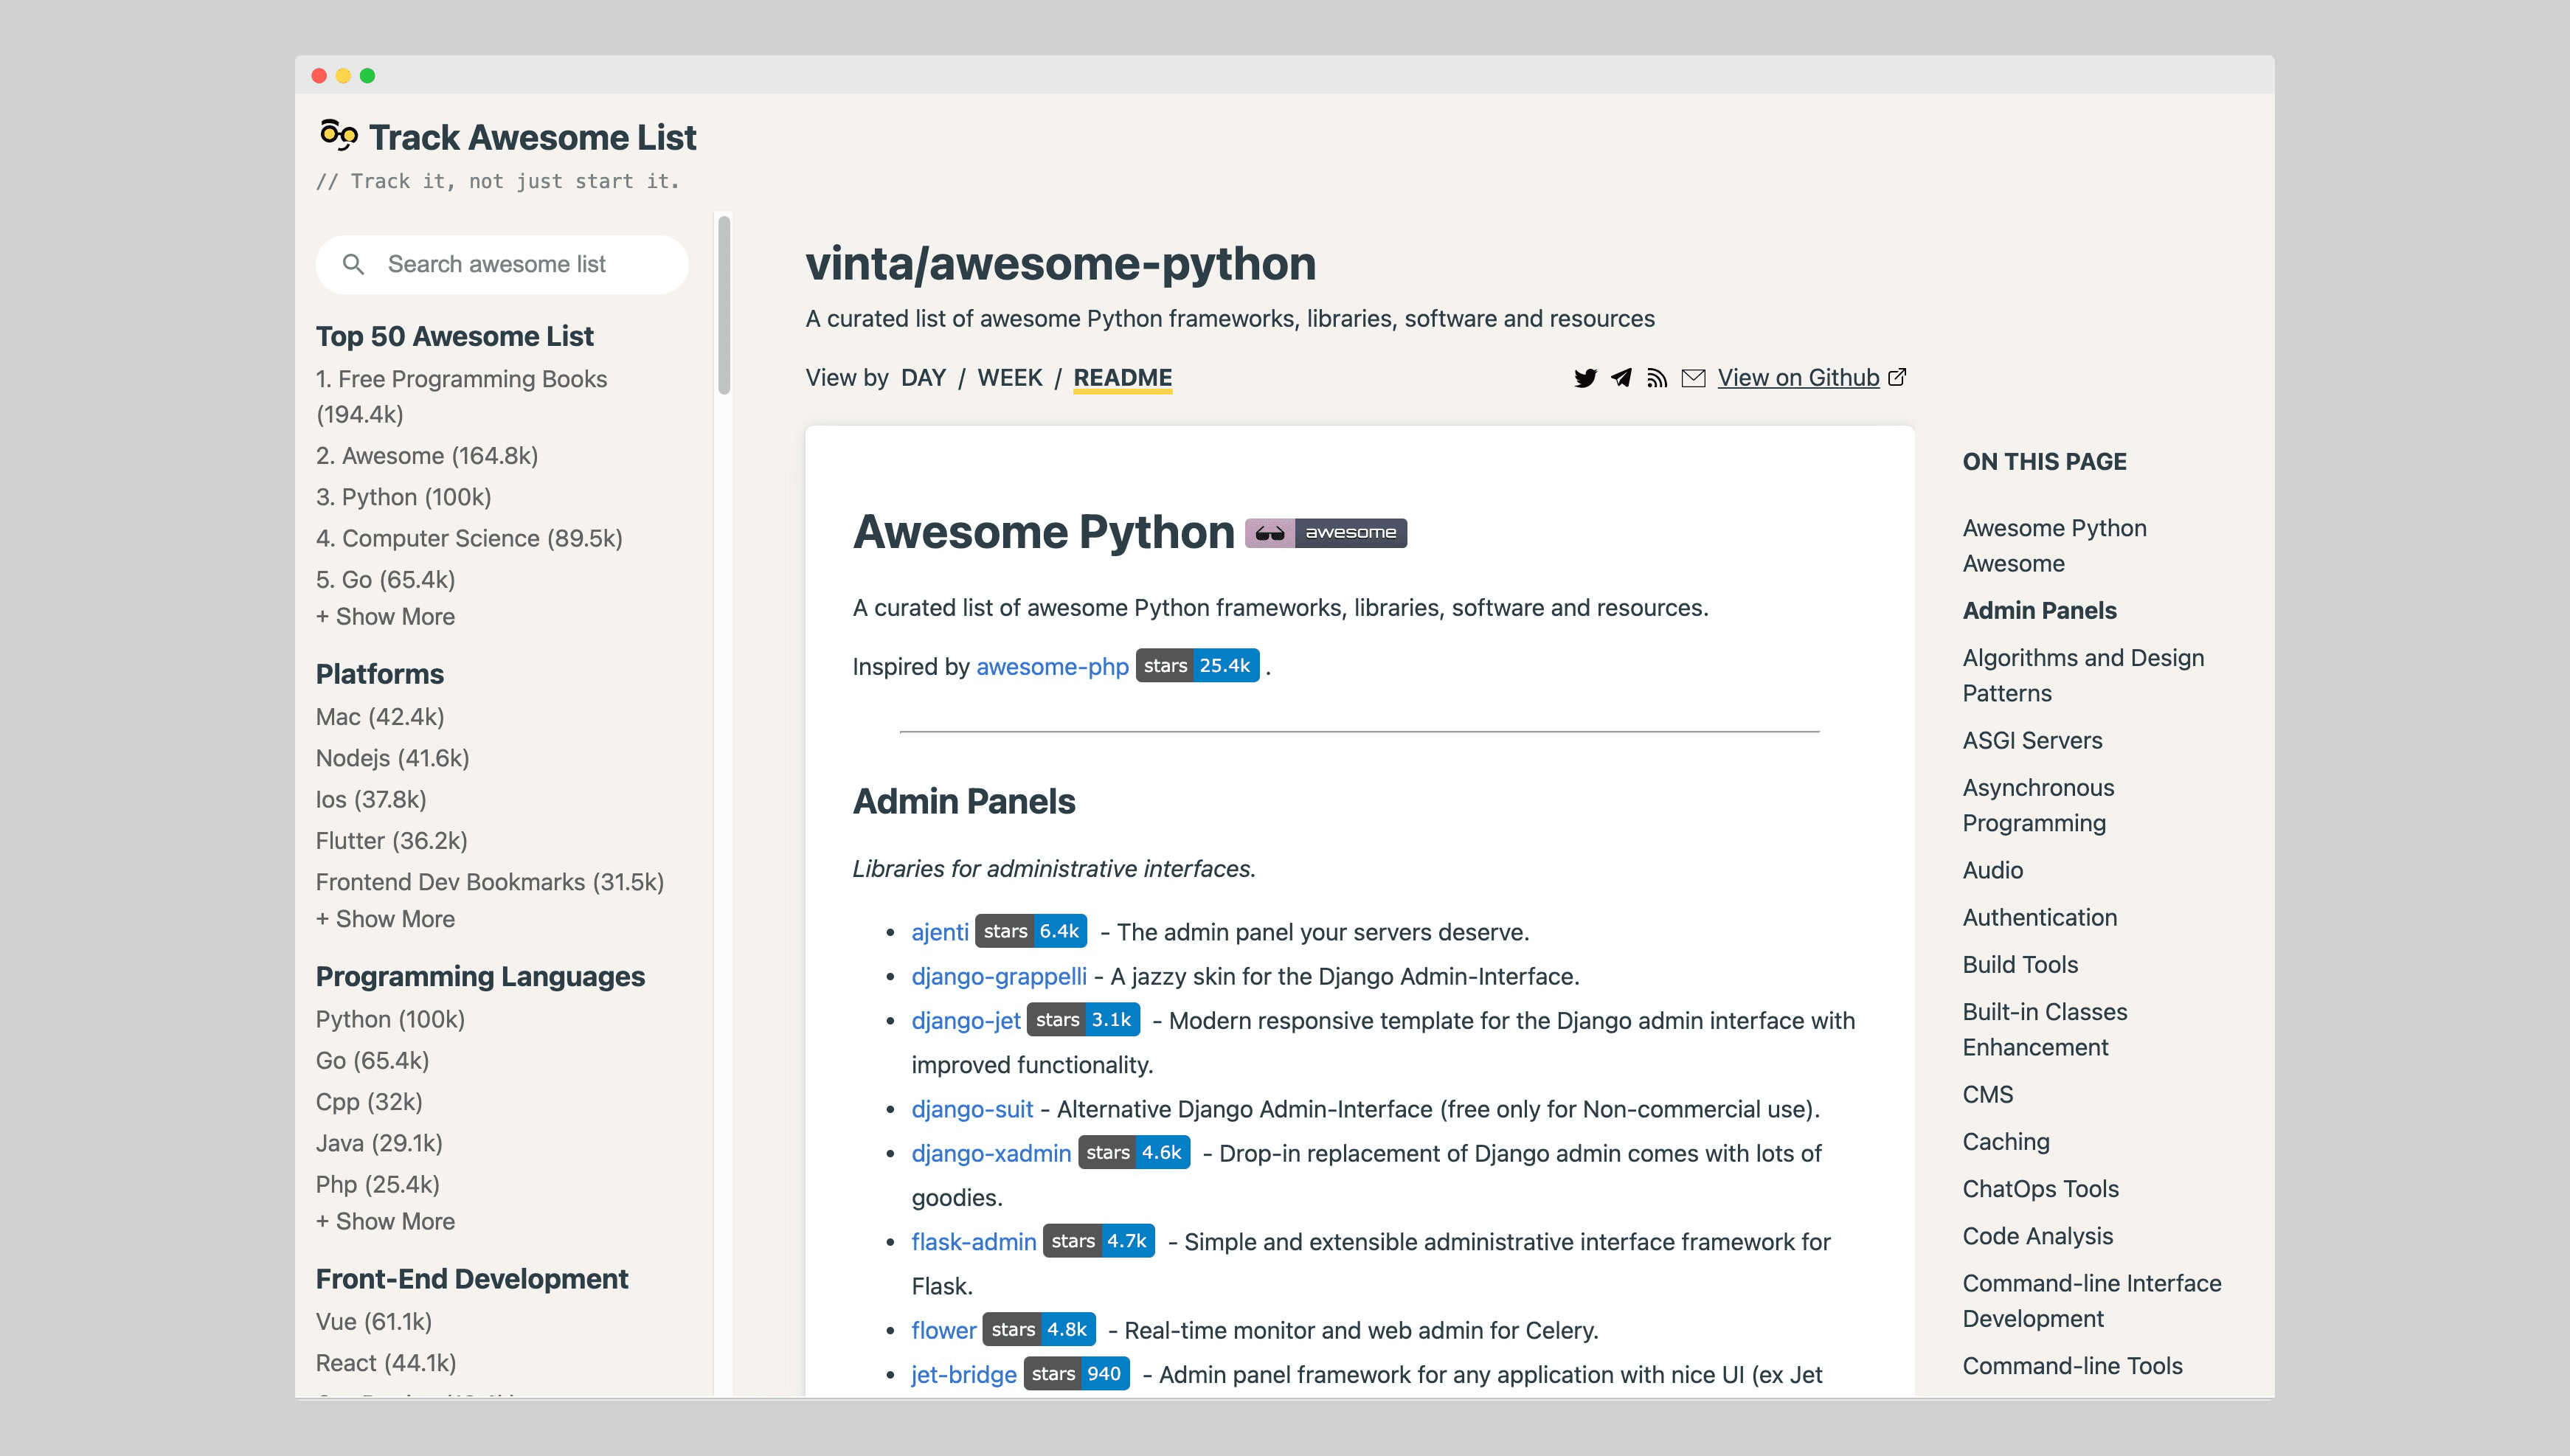Jump to ChatOps Tools section
2570x1456 pixels.
pos(2041,1189)
